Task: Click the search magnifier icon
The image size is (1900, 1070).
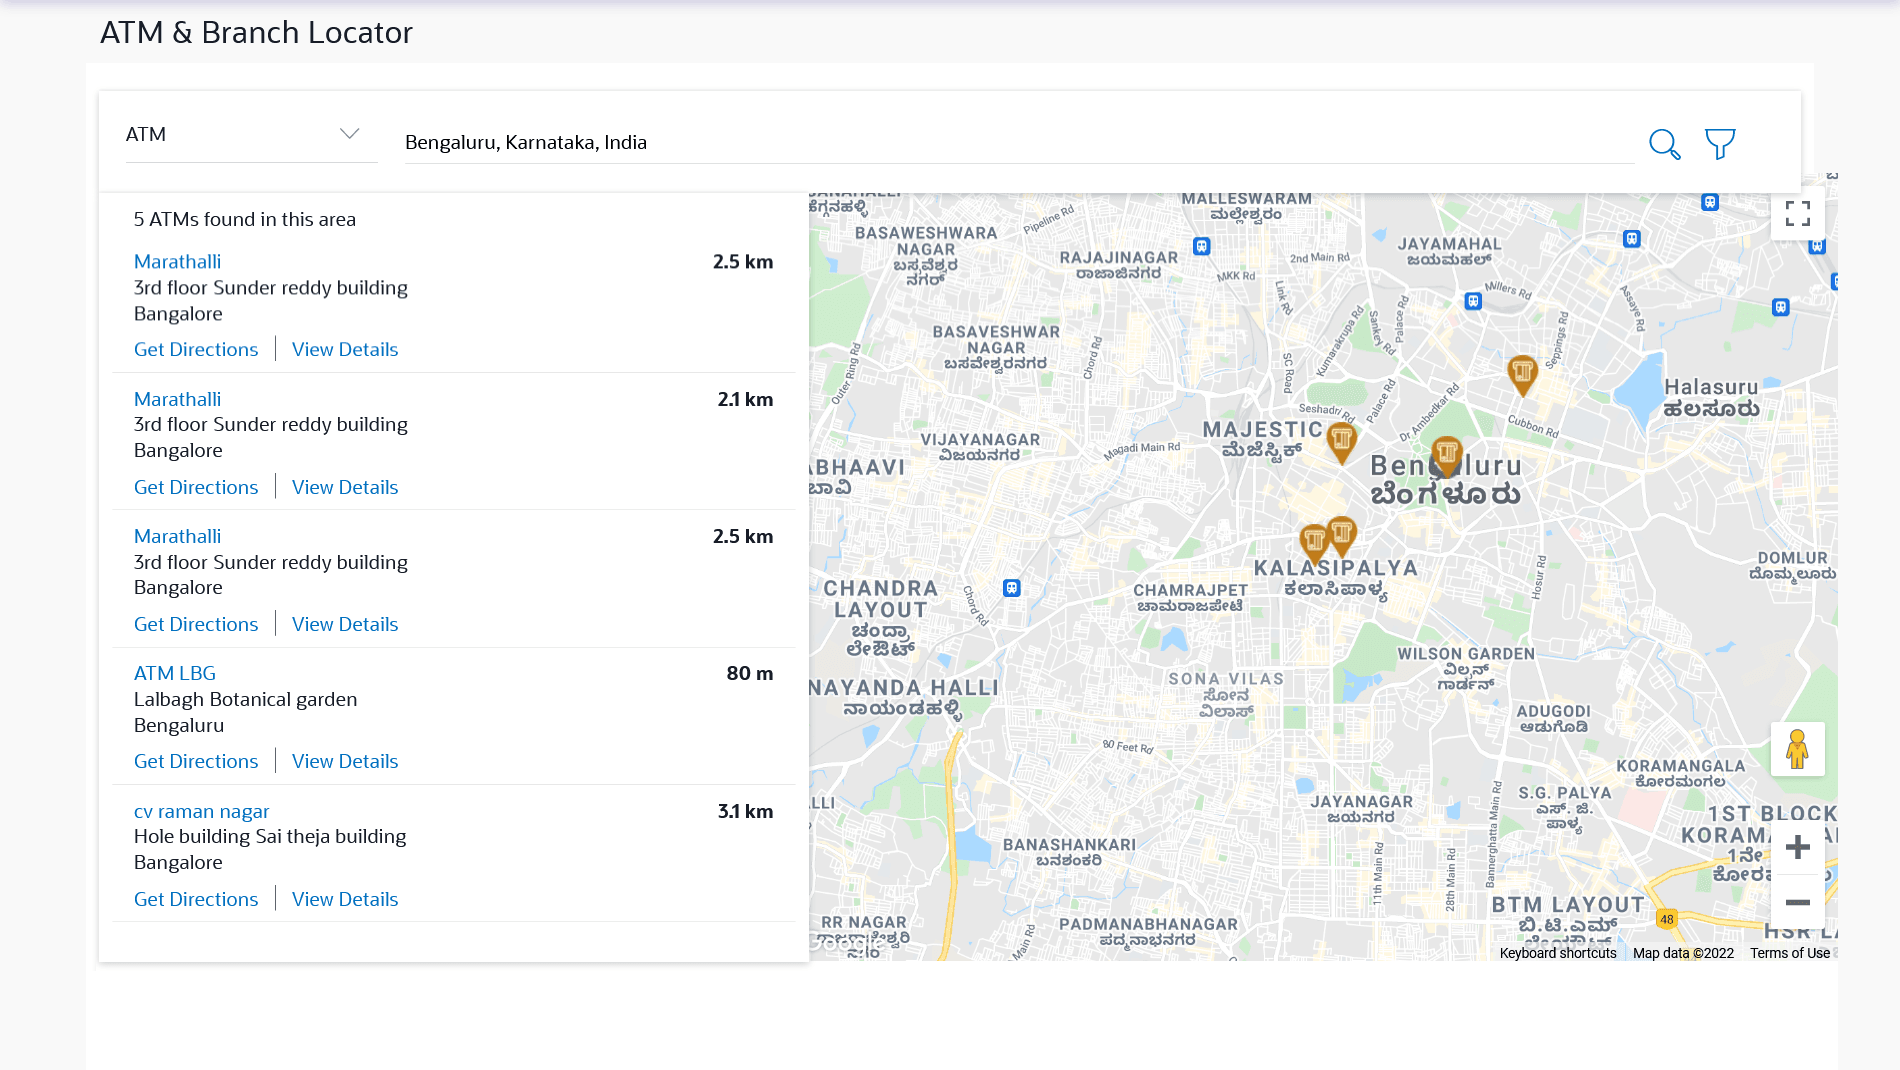Action: tap(1664, 144)
